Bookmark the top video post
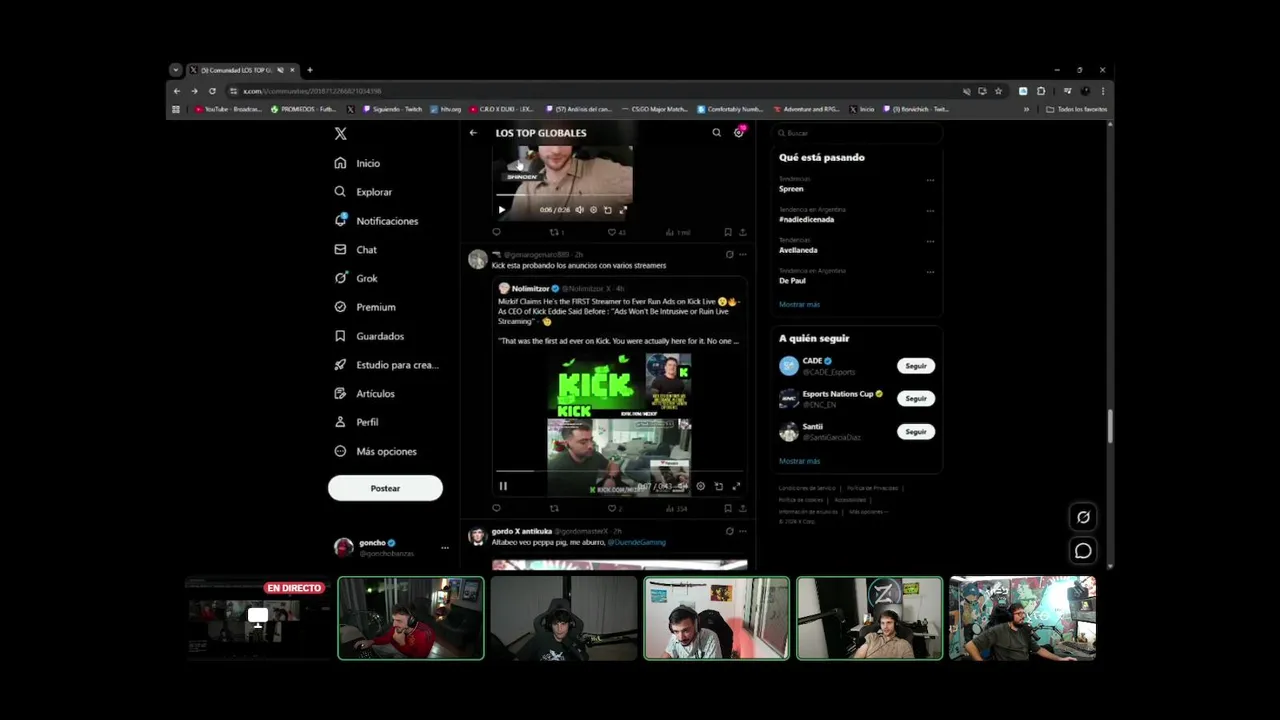1280x720 pixels. click(x=728, y=232)
